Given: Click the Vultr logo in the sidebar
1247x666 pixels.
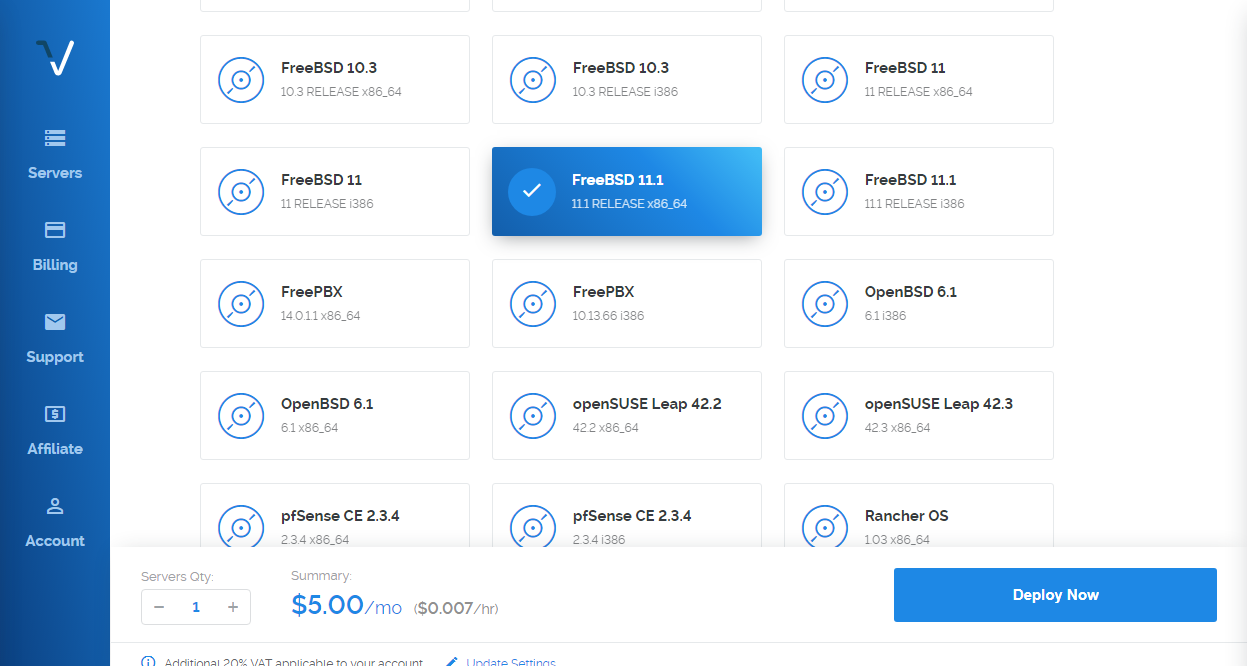Looking at the screenshot, I should tap(55, 58).
